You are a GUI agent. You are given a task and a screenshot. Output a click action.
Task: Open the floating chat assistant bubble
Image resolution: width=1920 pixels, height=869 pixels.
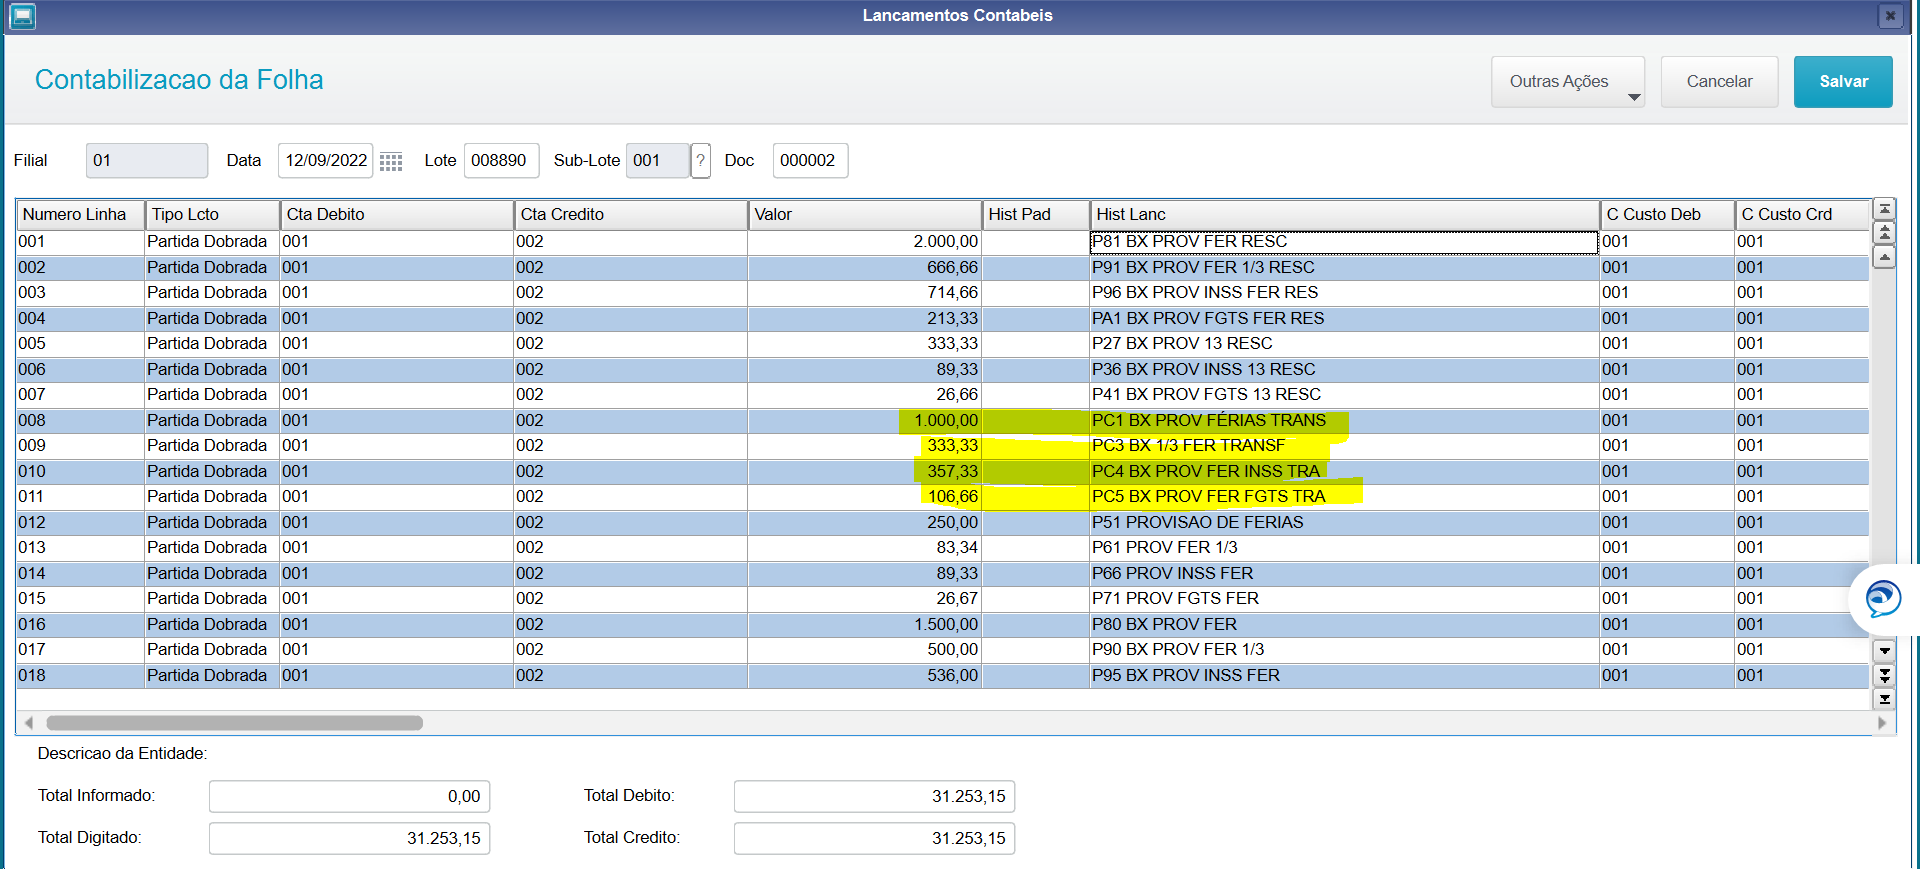tap(1883, 600)
